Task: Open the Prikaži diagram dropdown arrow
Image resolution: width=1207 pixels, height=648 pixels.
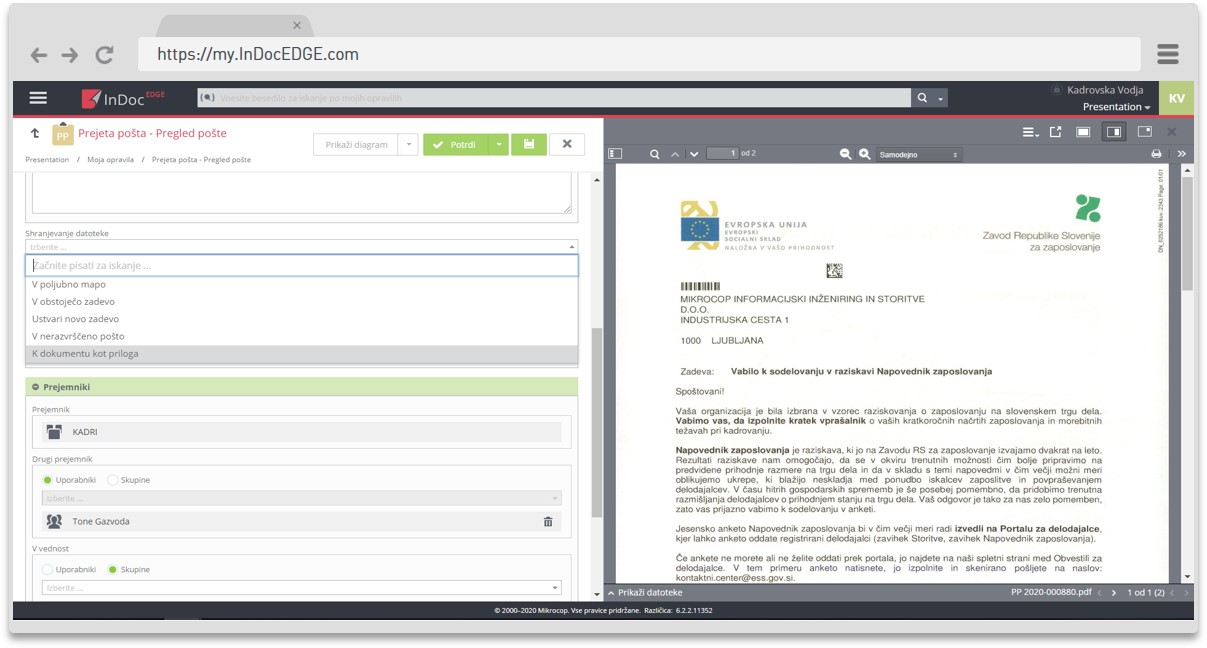Action: [407, 145]
